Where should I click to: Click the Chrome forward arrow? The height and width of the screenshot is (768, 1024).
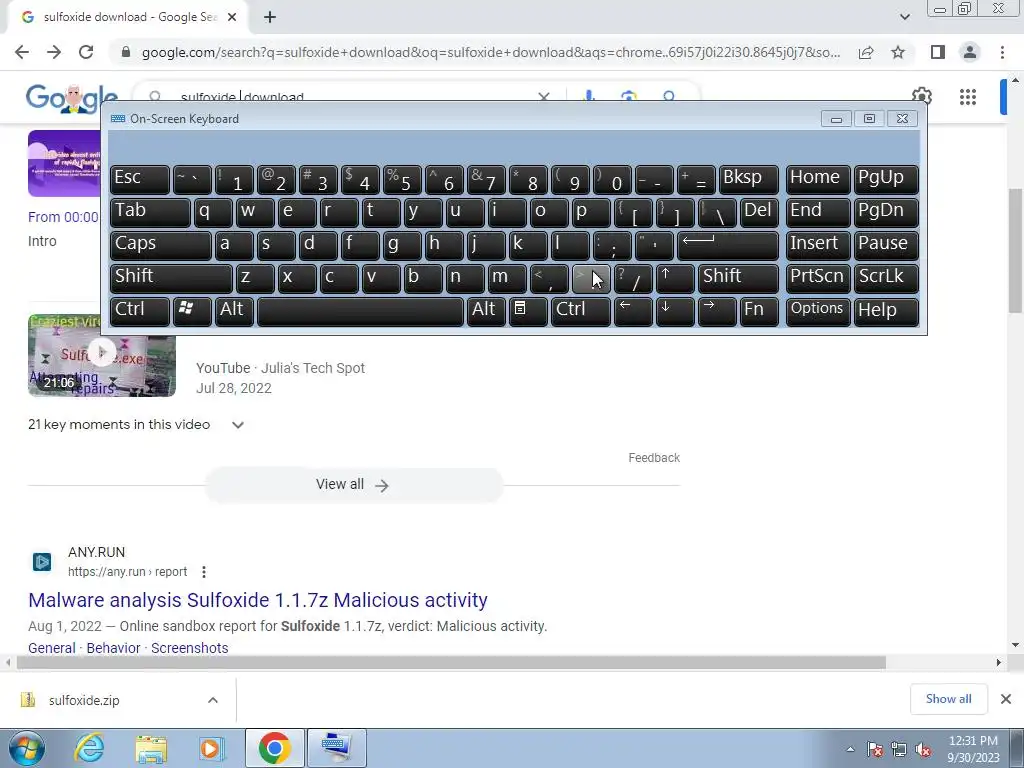point(54,52)
